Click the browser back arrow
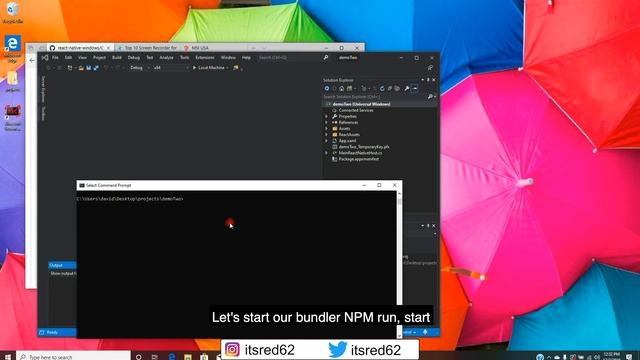The width and height of the screenshot is (640, 360). point(32,60)
